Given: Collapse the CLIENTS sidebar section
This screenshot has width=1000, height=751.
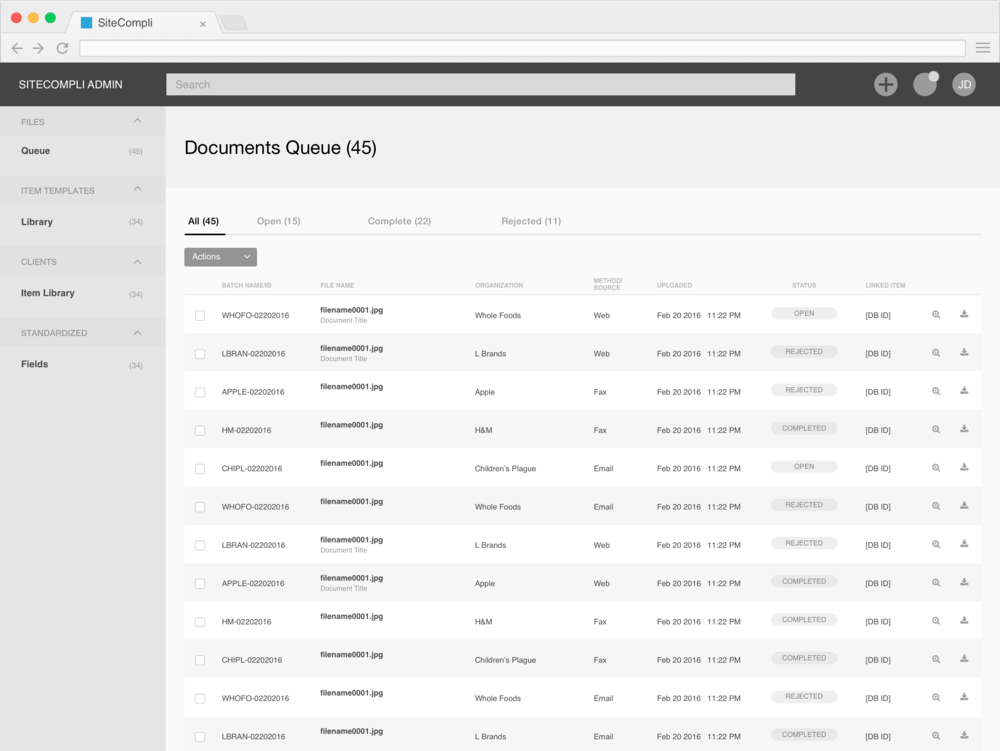Looking at the screenshot, I should point(138,261).
